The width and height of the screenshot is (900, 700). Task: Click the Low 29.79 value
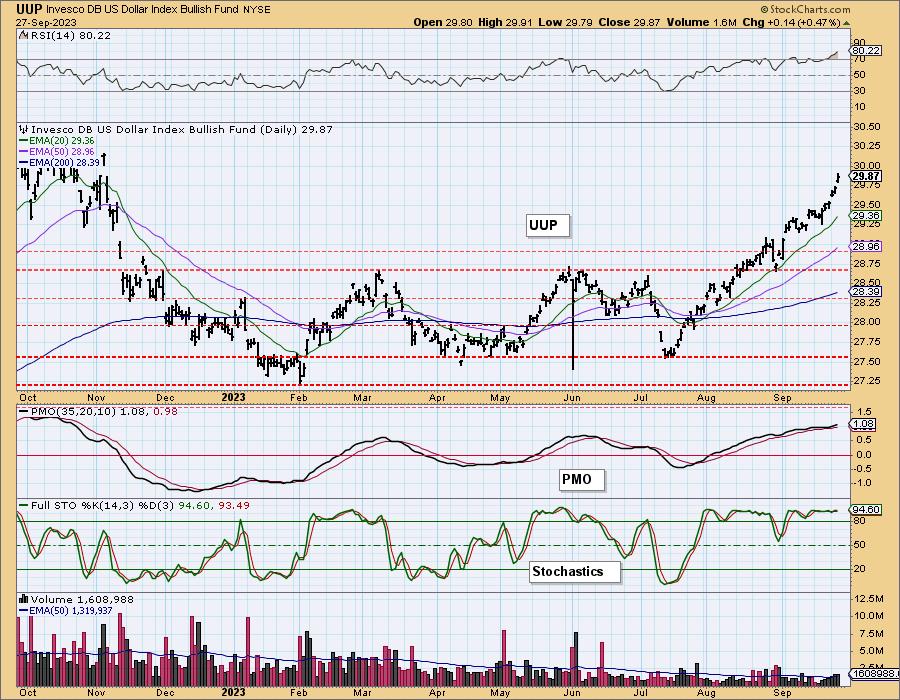[x=565, y=22]
